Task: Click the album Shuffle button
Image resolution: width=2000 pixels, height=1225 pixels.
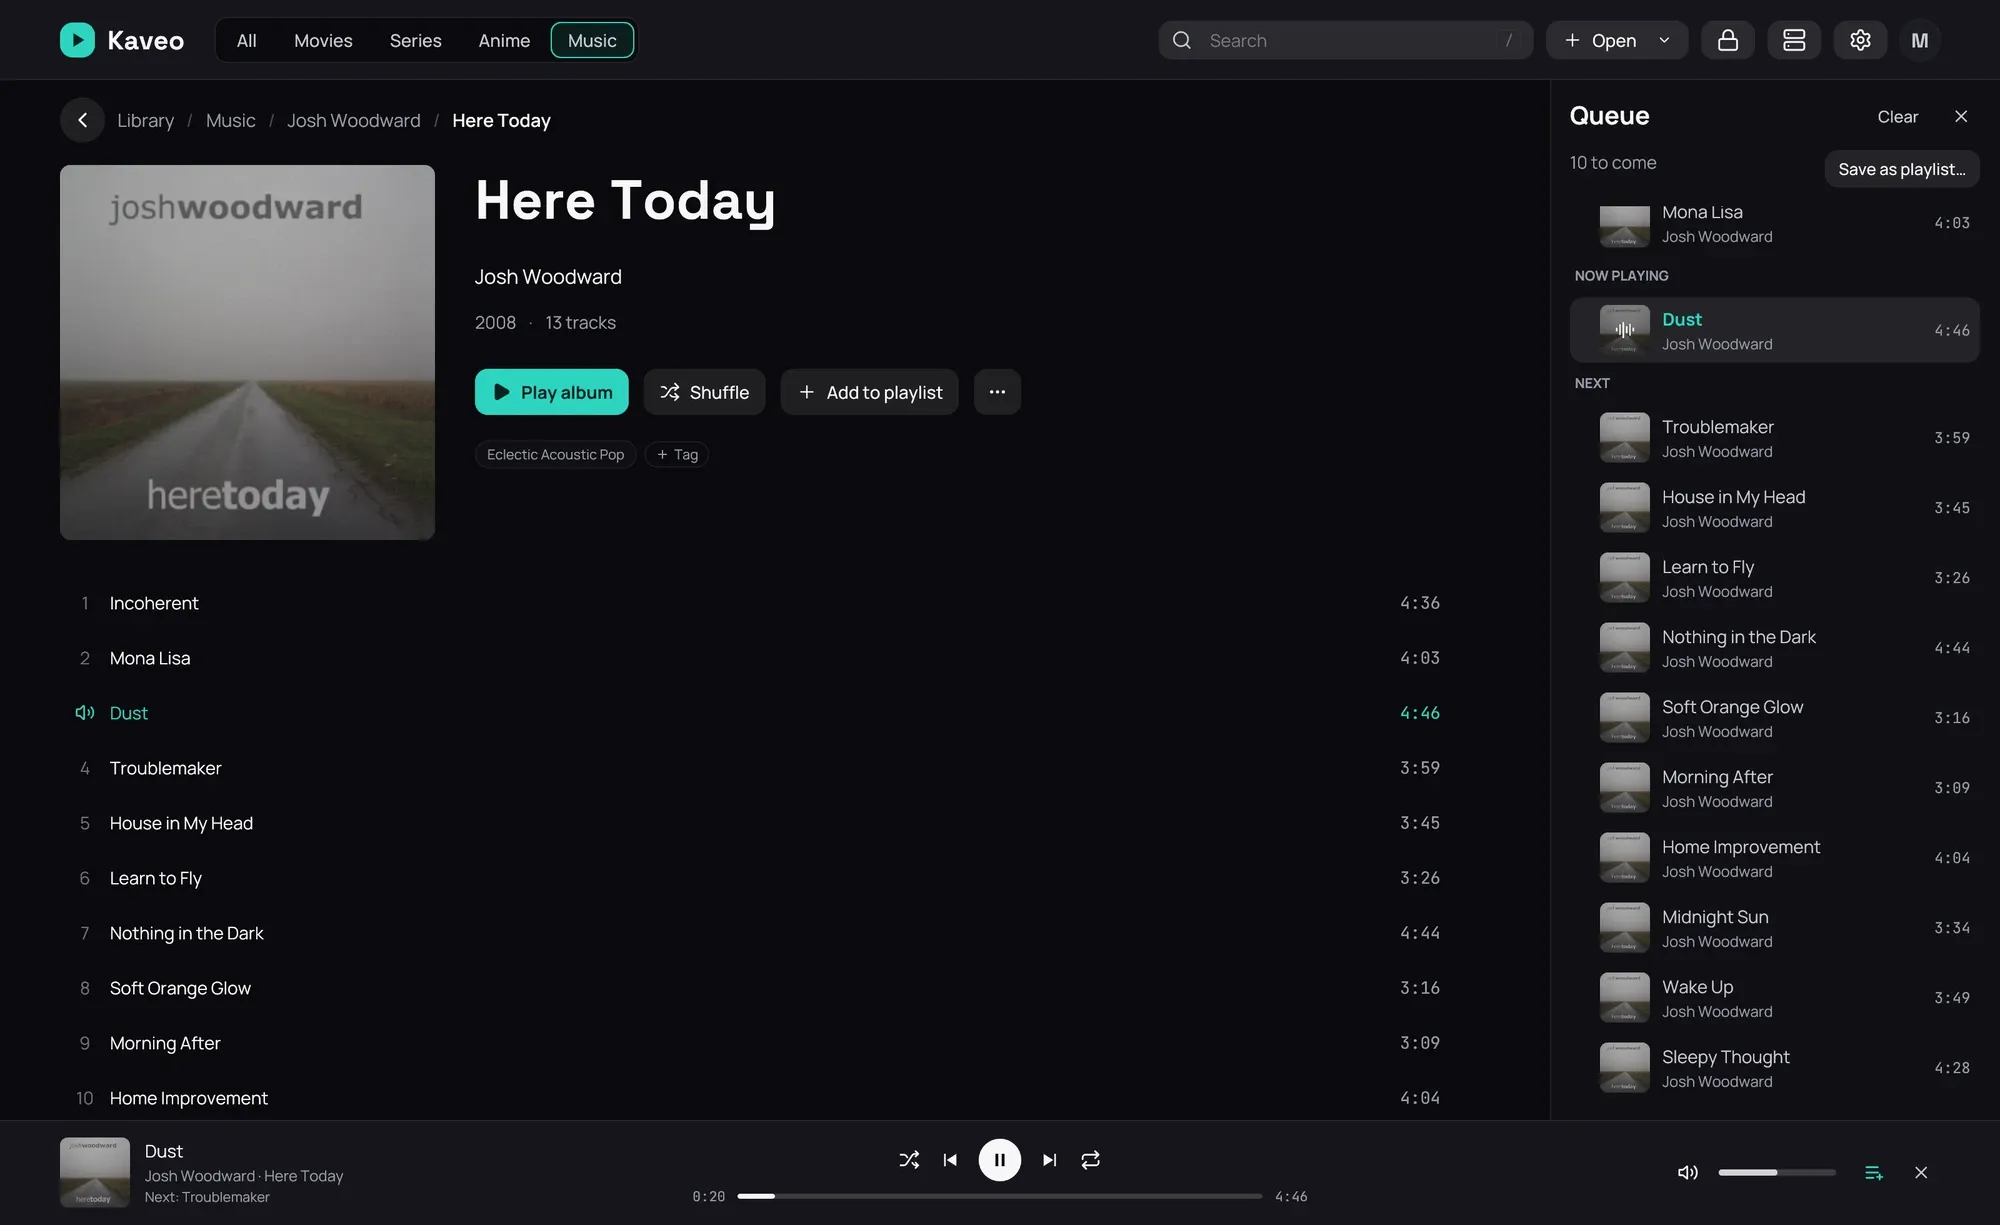Action: tap(704, 392)
